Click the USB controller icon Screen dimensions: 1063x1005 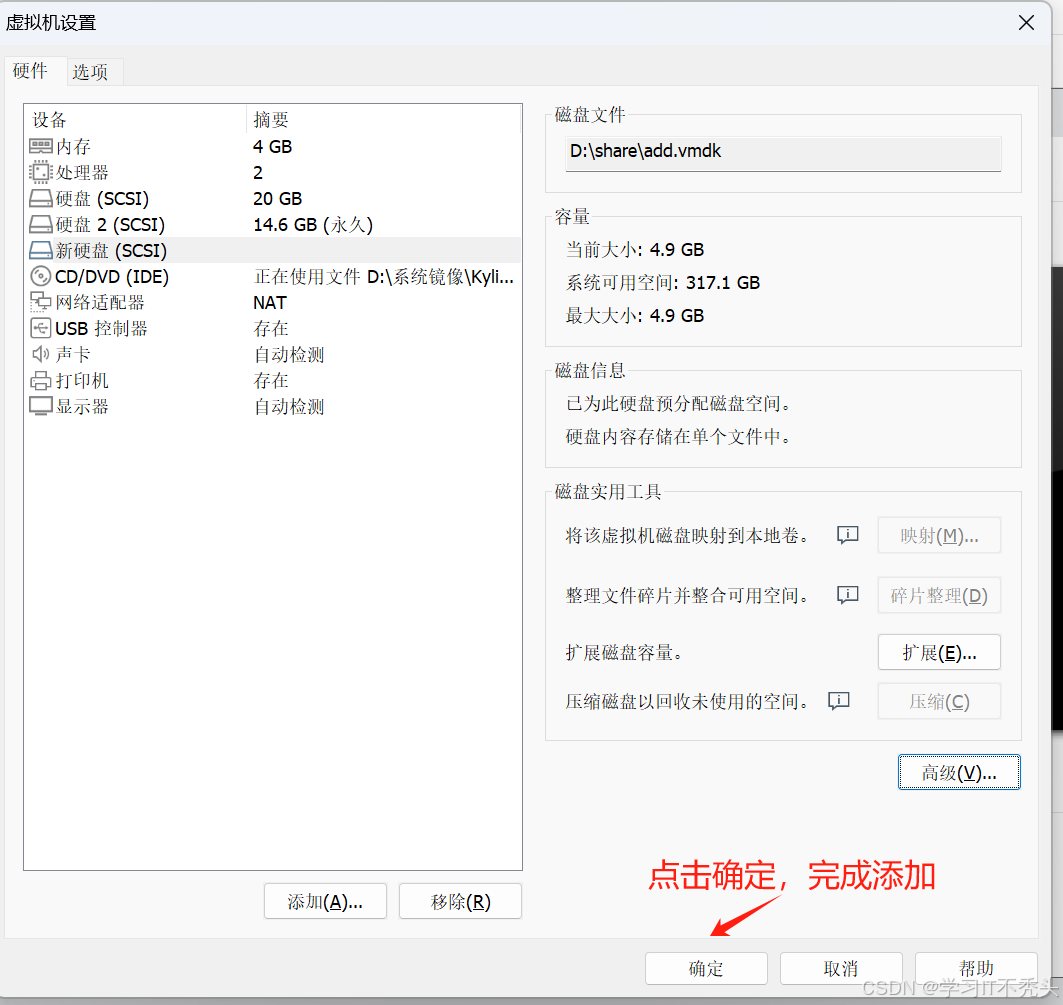[41, 329]
